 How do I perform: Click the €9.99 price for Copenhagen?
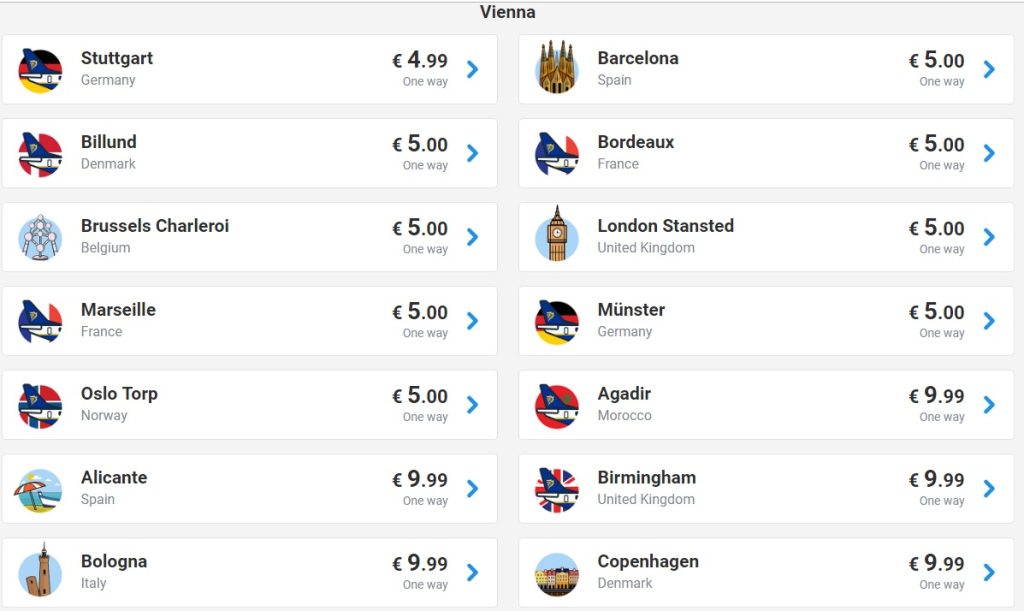[x=937, y=564]
